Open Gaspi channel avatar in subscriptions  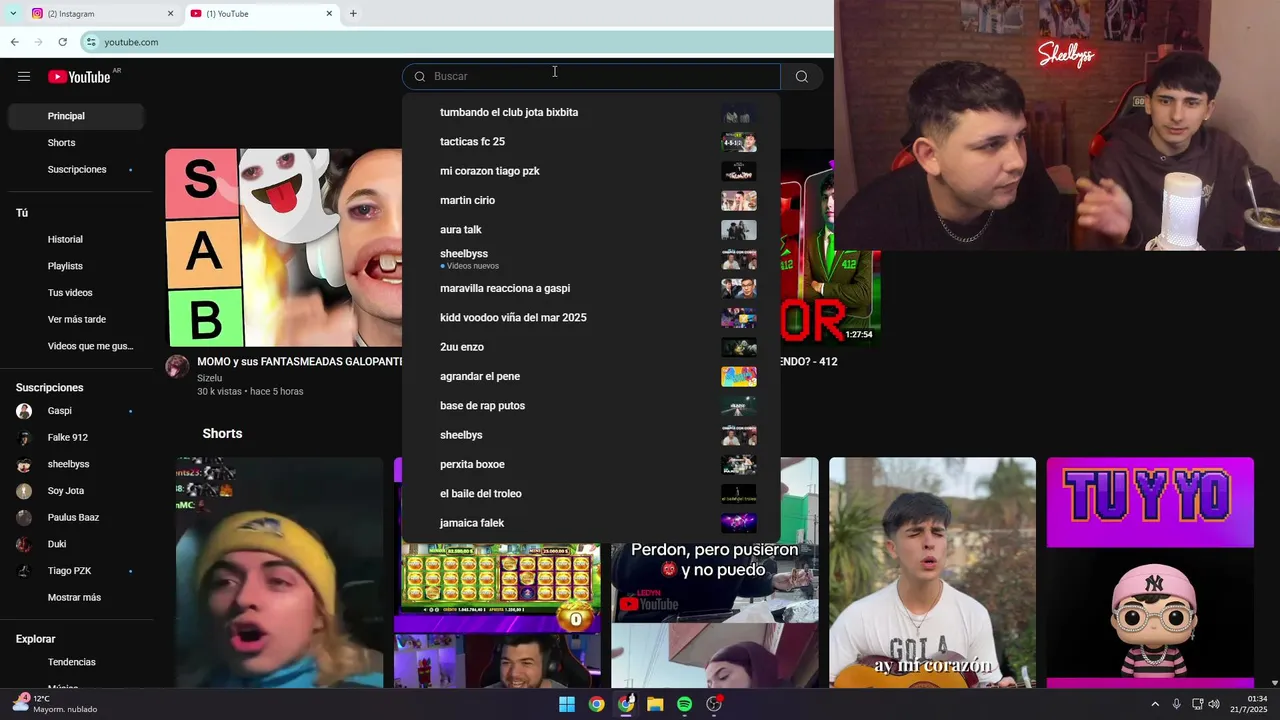pos(24,411)
